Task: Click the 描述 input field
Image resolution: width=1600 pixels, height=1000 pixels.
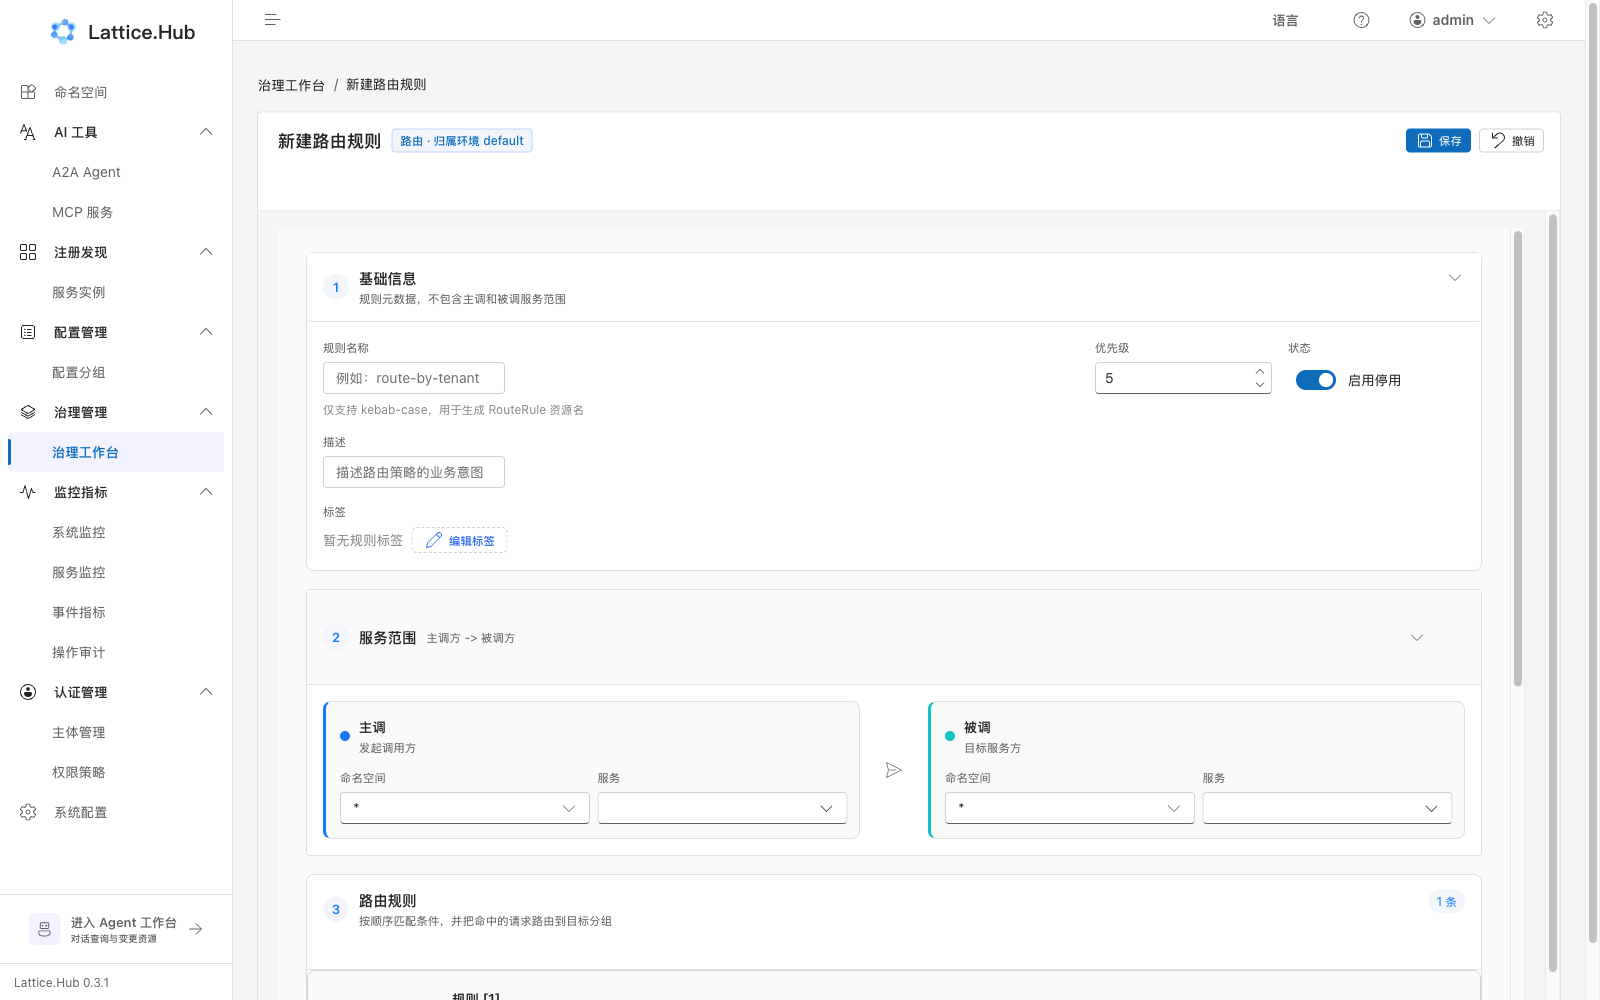Action: (x=414, y=472)
